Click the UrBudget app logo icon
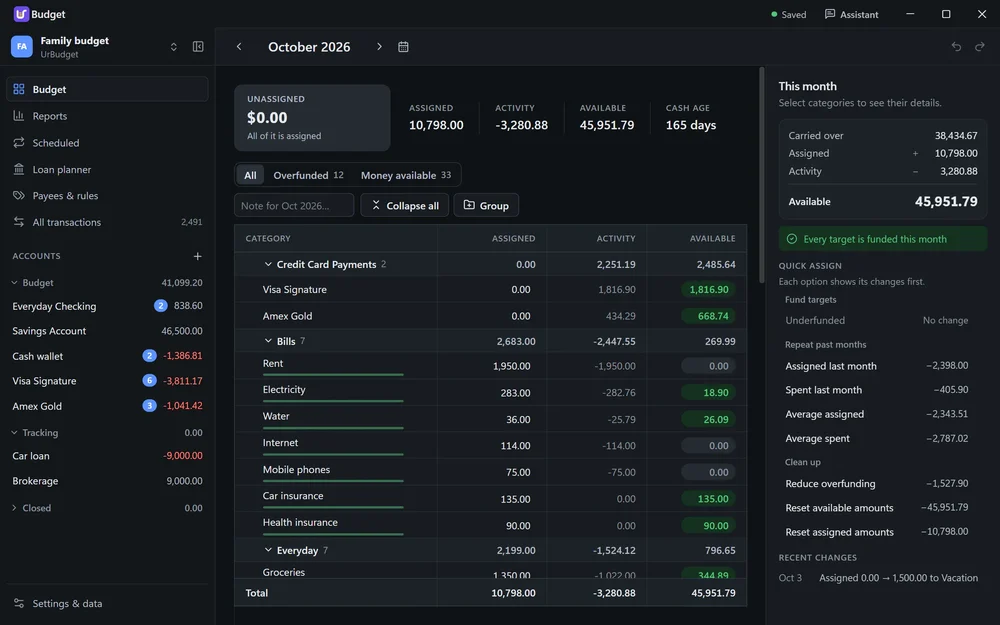The height and width of the screenshot is (625, 1000). [x=21, y=13]
